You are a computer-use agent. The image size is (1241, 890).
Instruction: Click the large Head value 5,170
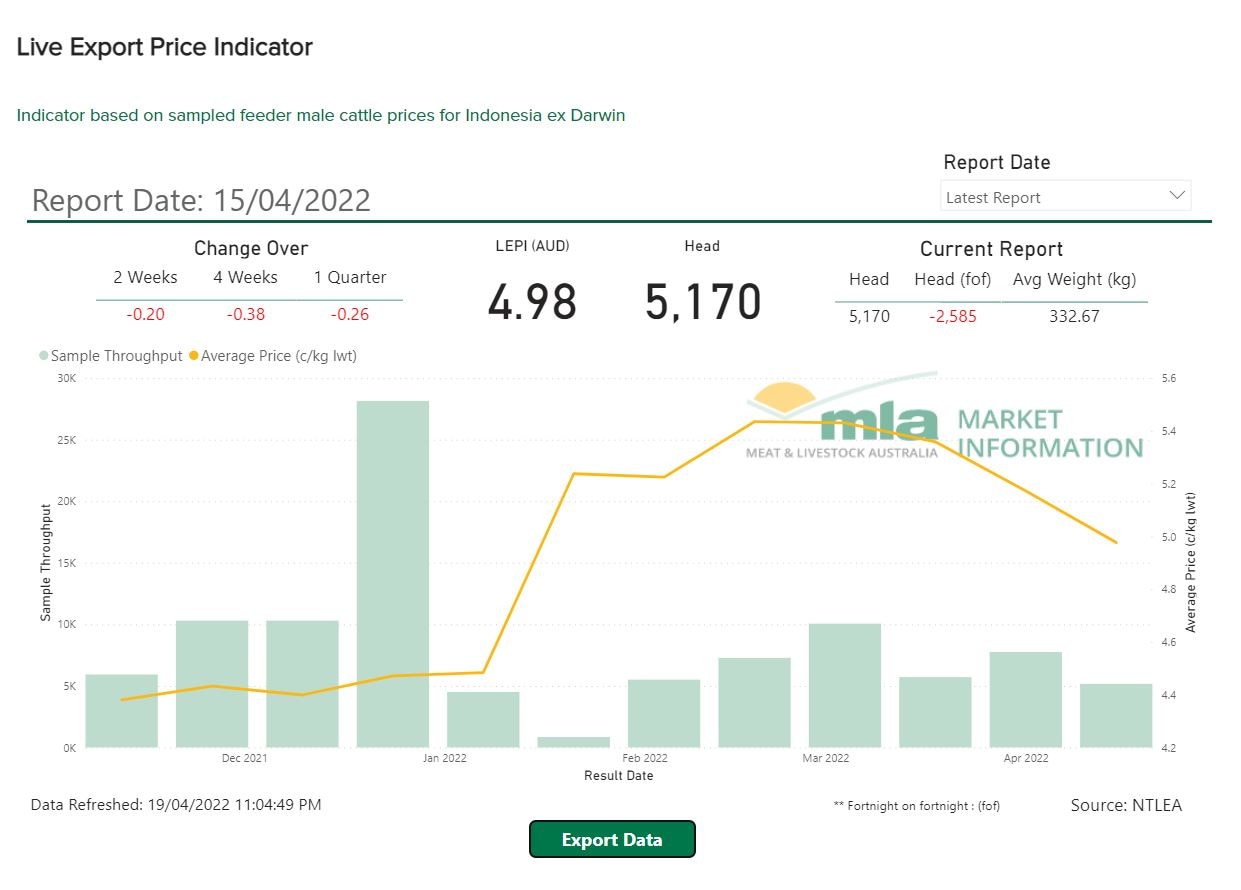(702, 303)
